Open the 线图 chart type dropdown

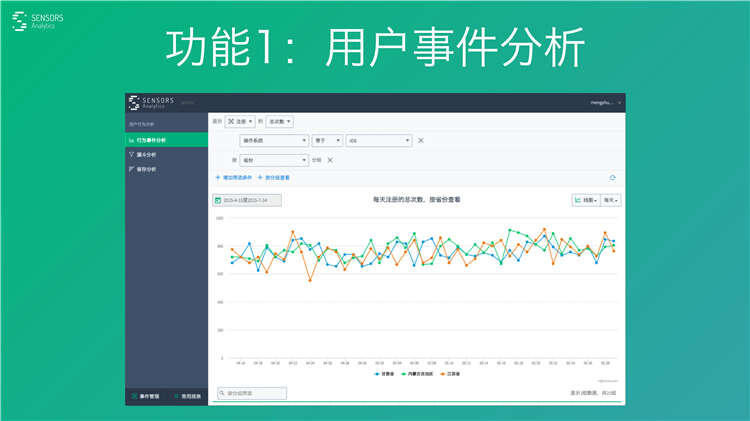coord(585,200)
